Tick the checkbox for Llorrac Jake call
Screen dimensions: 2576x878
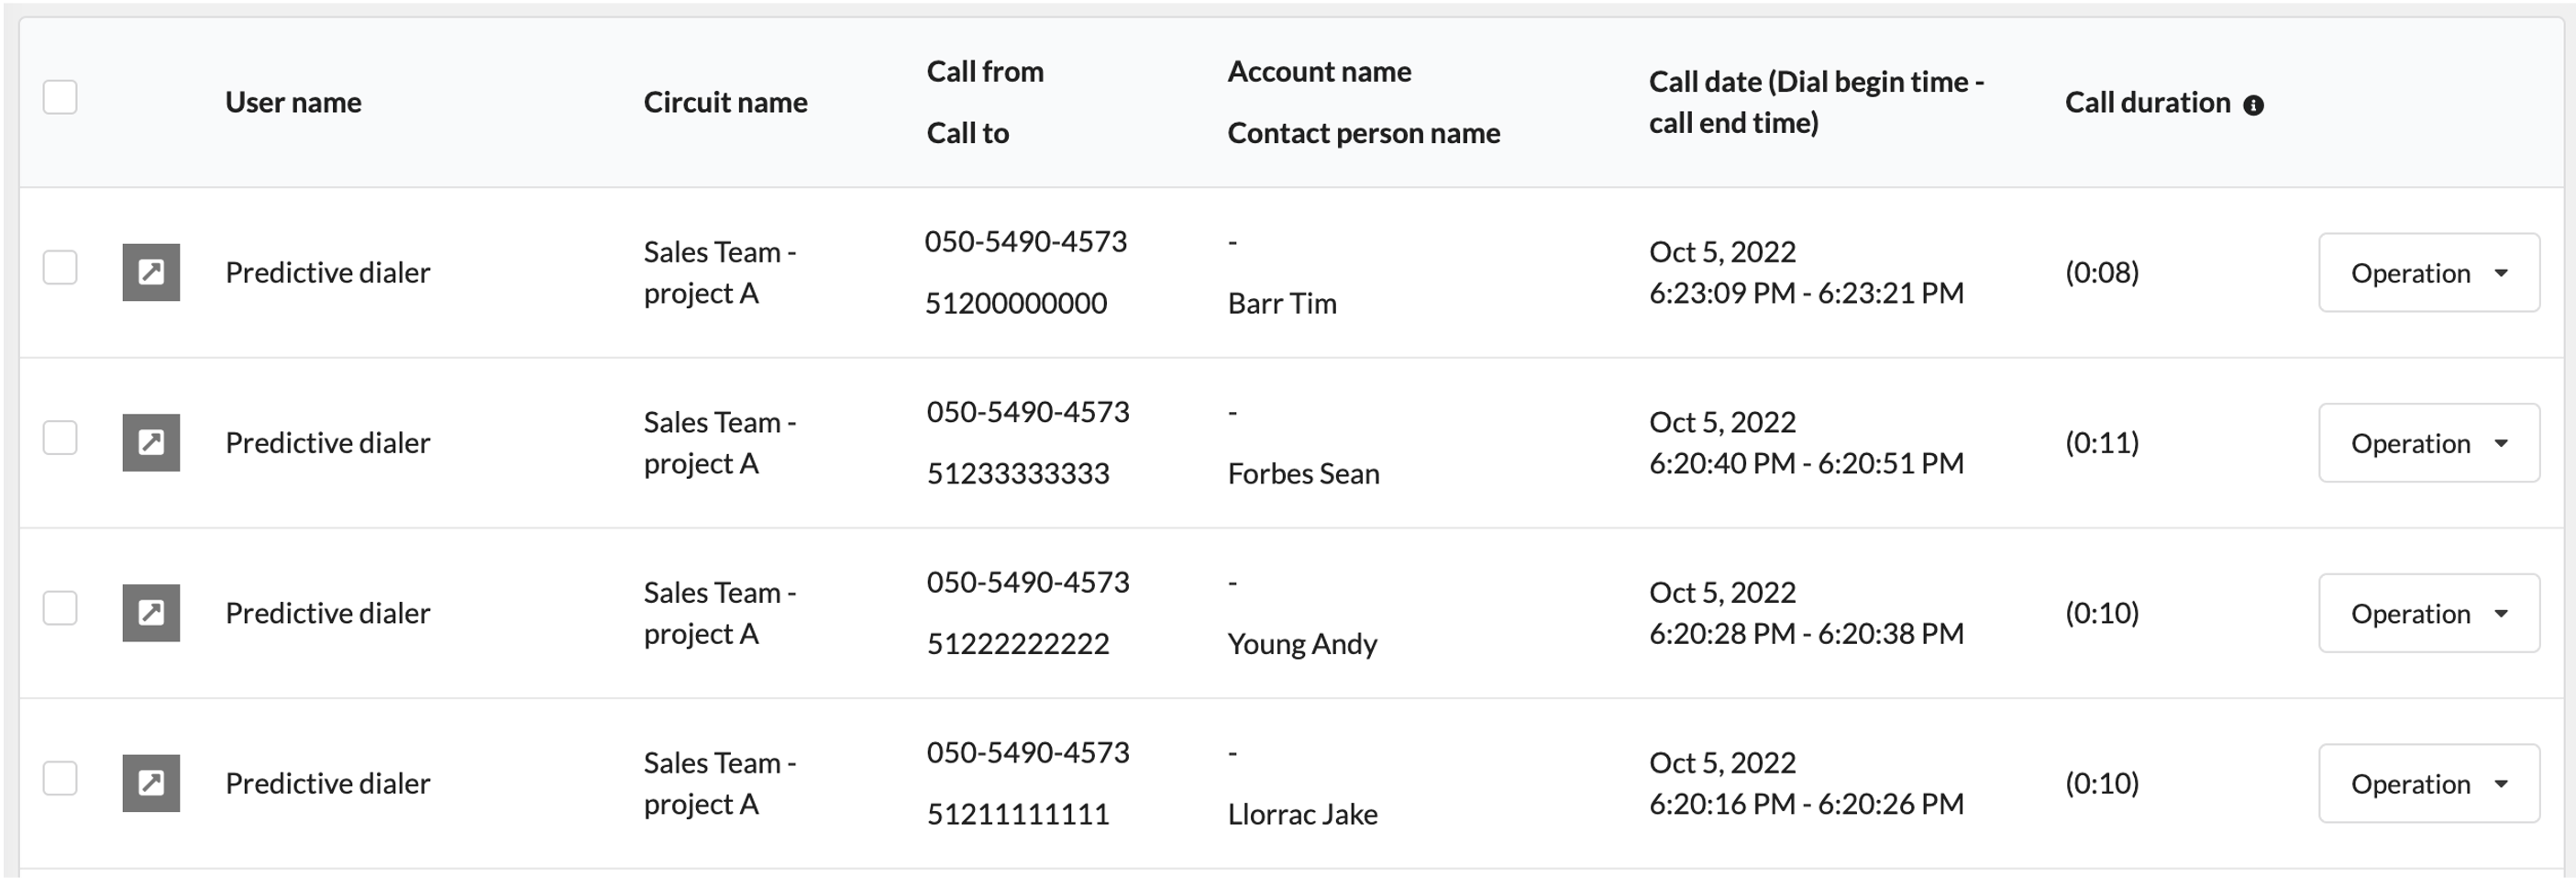[60, 777]
